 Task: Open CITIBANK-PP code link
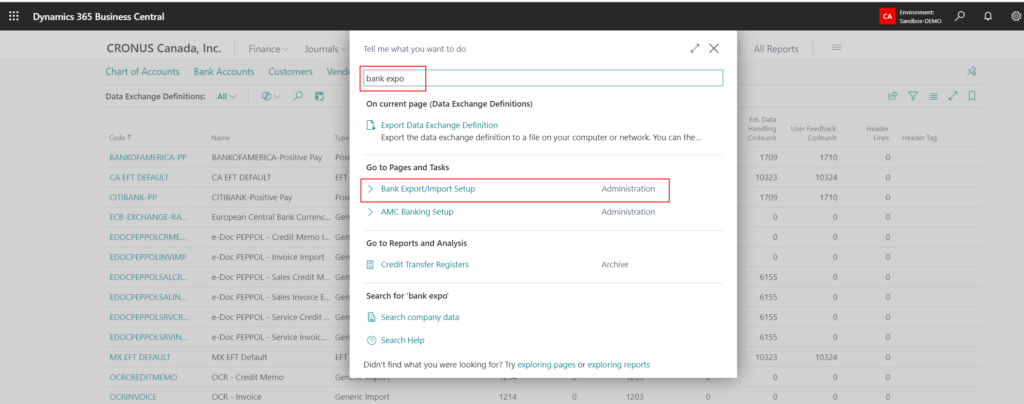click(x=133, y=197)
